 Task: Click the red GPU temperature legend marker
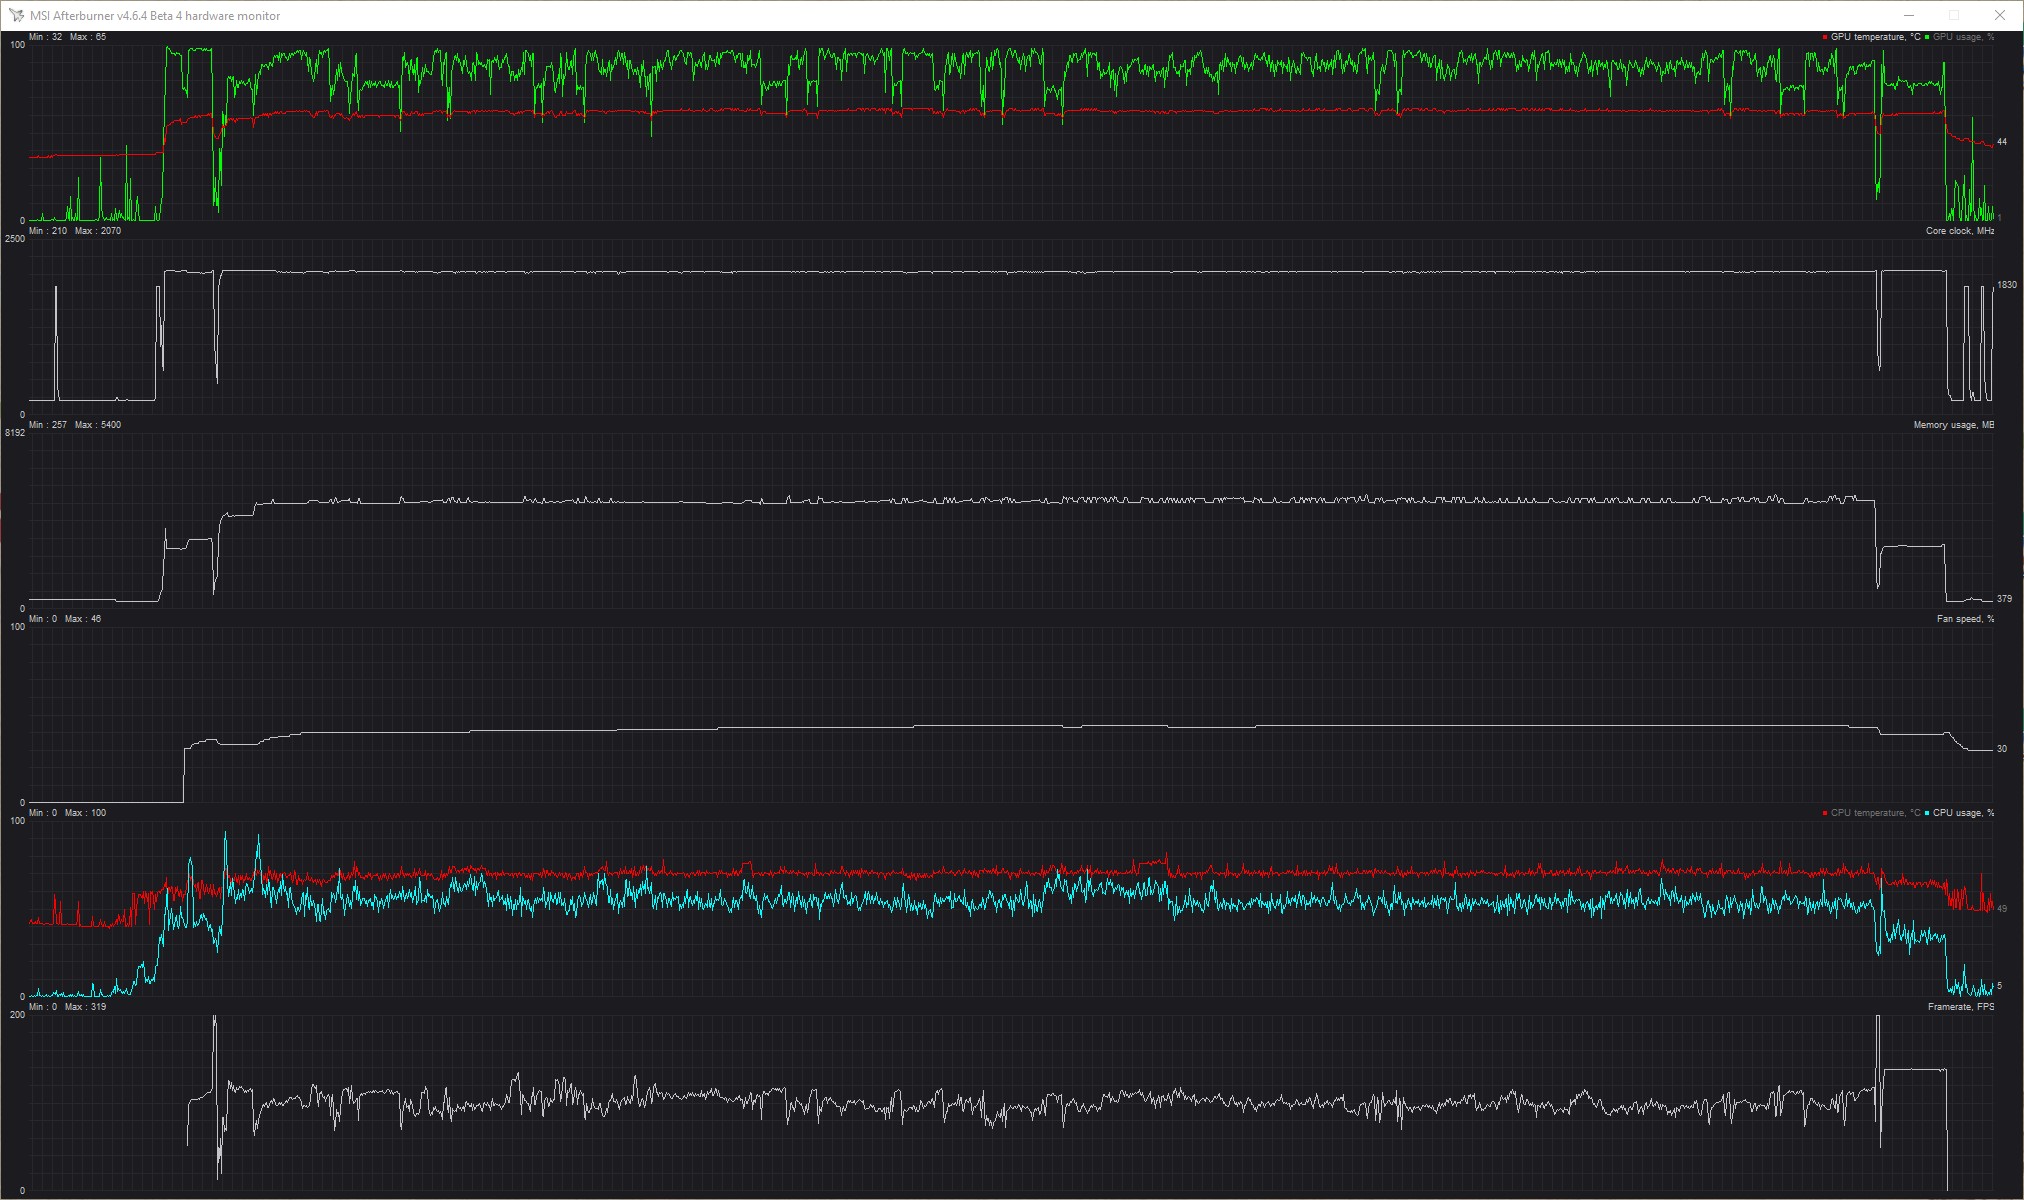pos(1825,37)
